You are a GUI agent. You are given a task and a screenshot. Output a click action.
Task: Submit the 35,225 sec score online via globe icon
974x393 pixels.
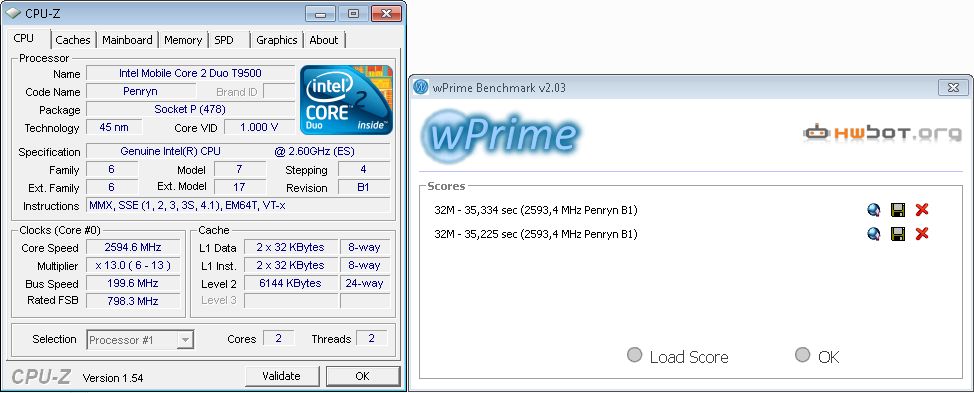(x=874, y=233)
